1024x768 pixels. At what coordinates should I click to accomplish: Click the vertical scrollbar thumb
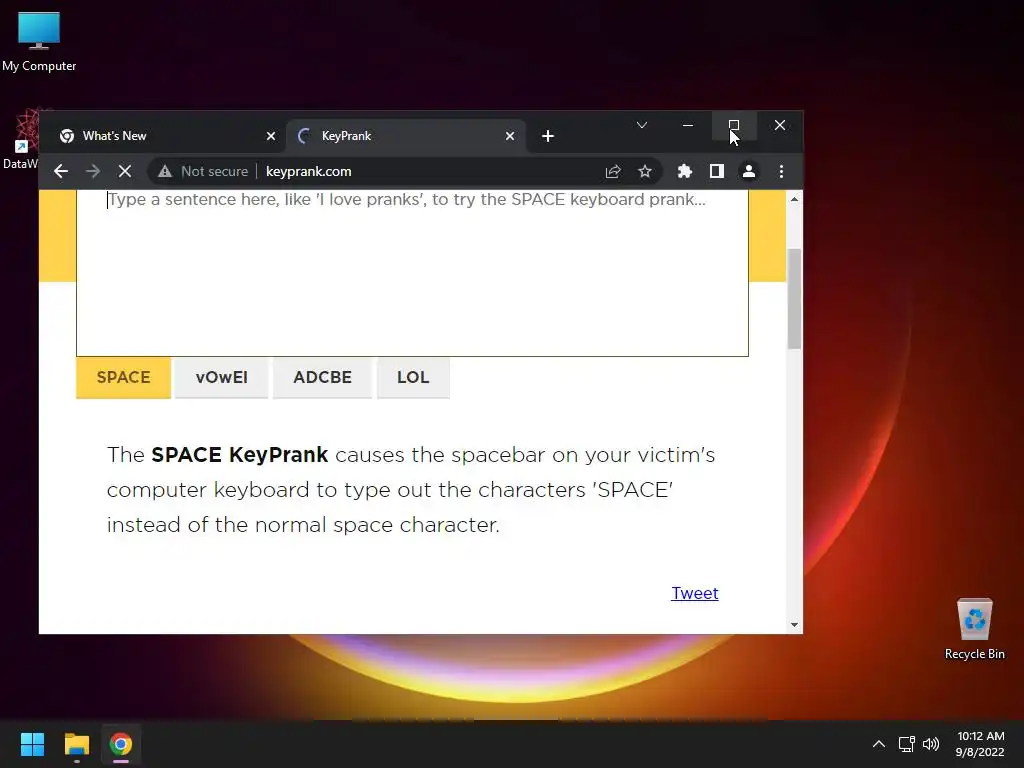(794, 298)
